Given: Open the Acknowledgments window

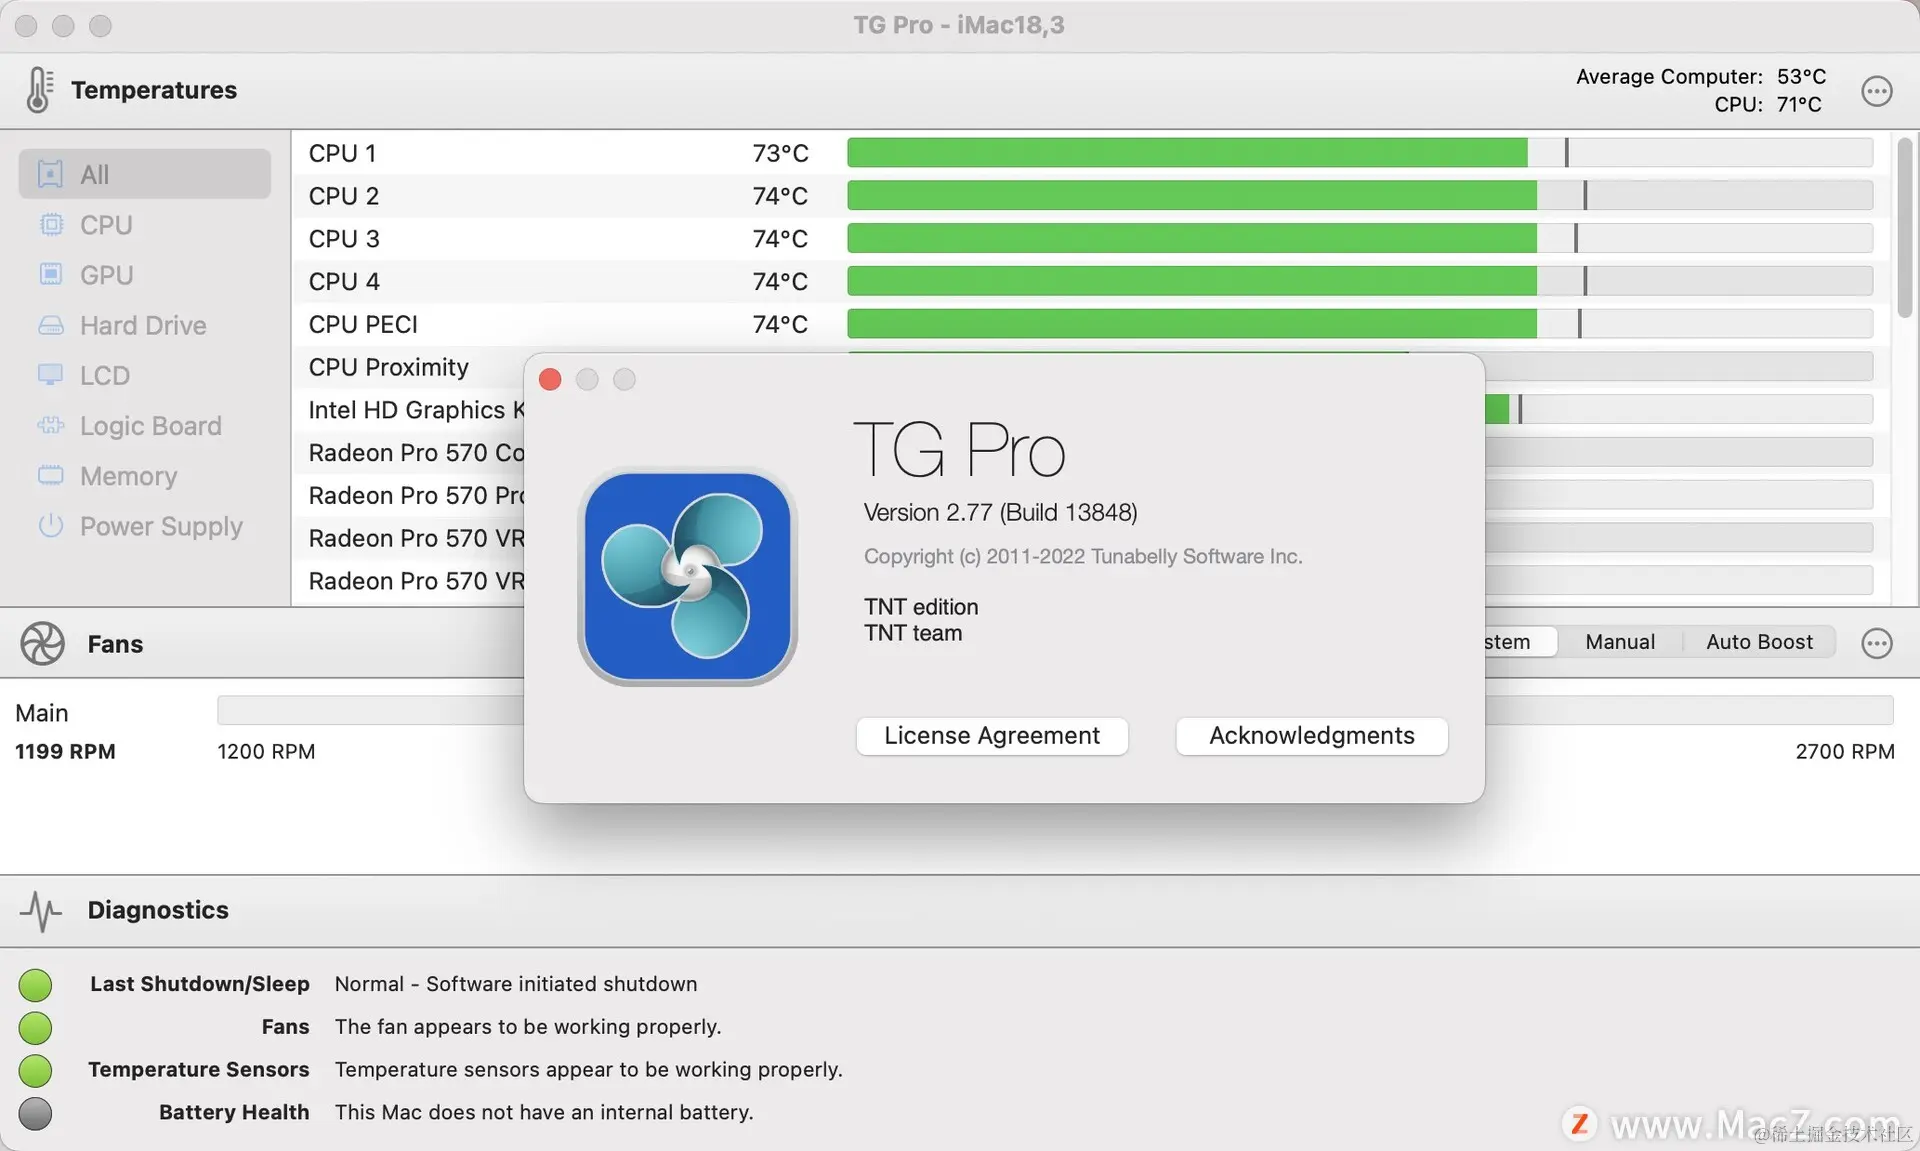Looking at the screenshot, I should 1311,736.
